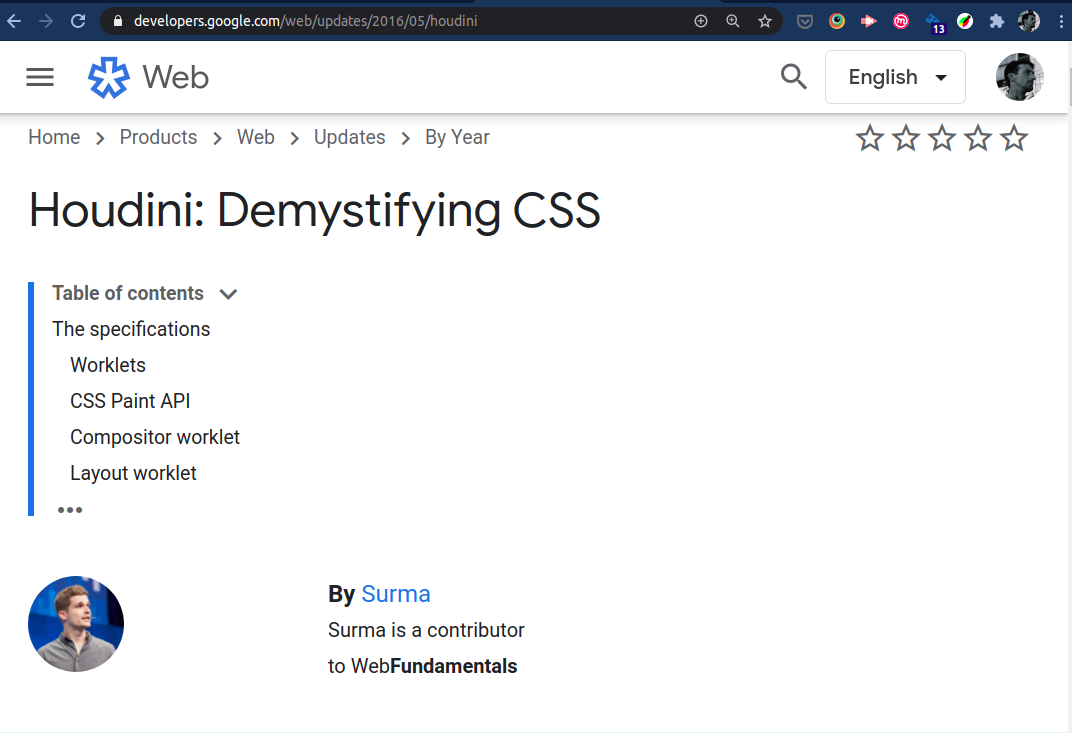The image size is (1072, 733).
Task: Click the striped multicolor circle extension
Action: (965, 21)
